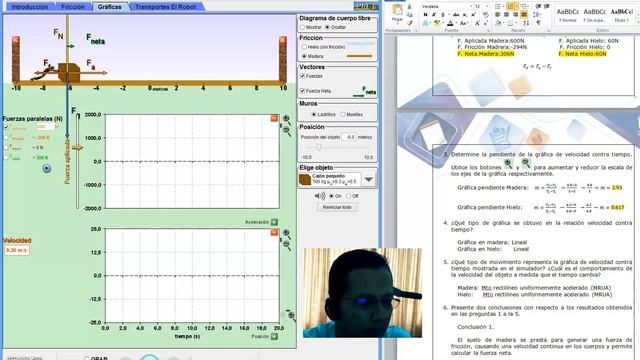The image size is (640, 360).
Task: Open the Verdana font name dropdown
Action: [x=471, y=7]
